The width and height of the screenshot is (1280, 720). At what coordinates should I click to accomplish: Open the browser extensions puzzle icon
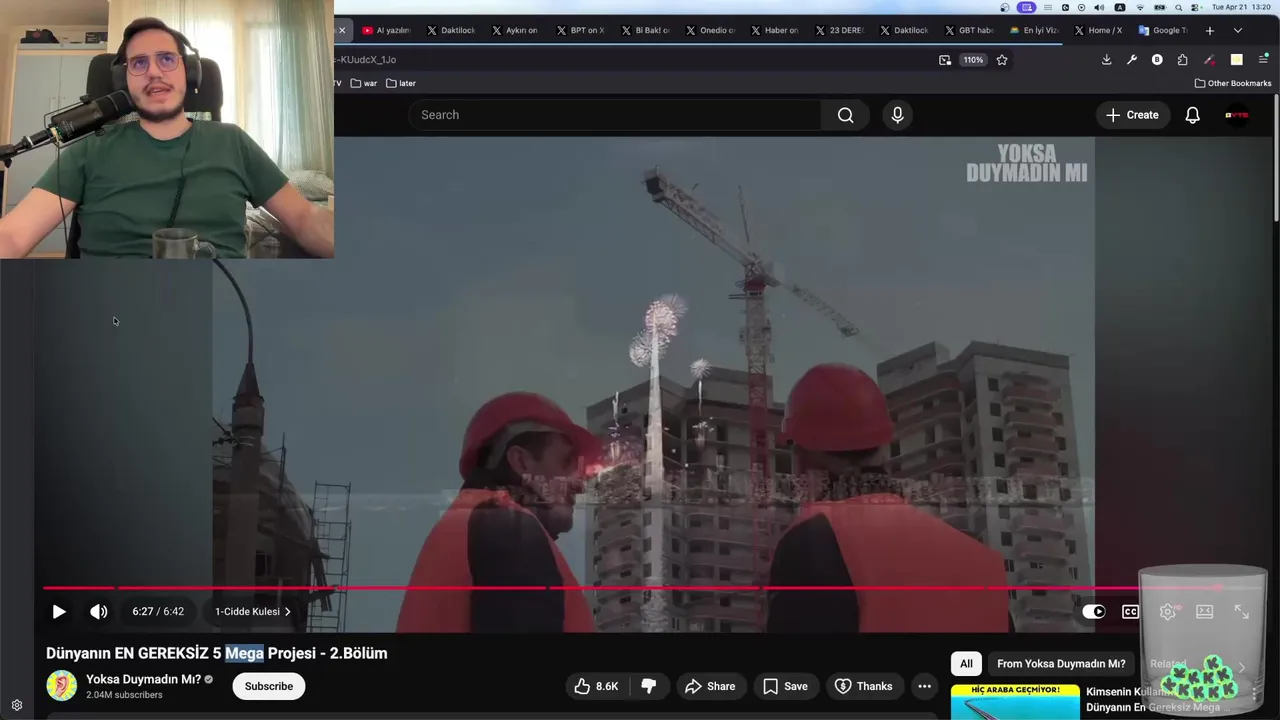point(1182,60)
